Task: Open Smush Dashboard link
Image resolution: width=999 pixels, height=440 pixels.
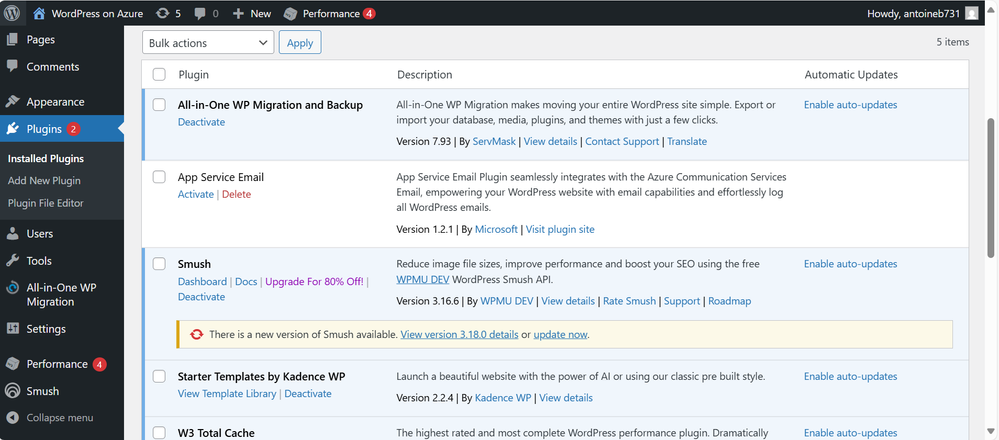Action: click(202, 281)
